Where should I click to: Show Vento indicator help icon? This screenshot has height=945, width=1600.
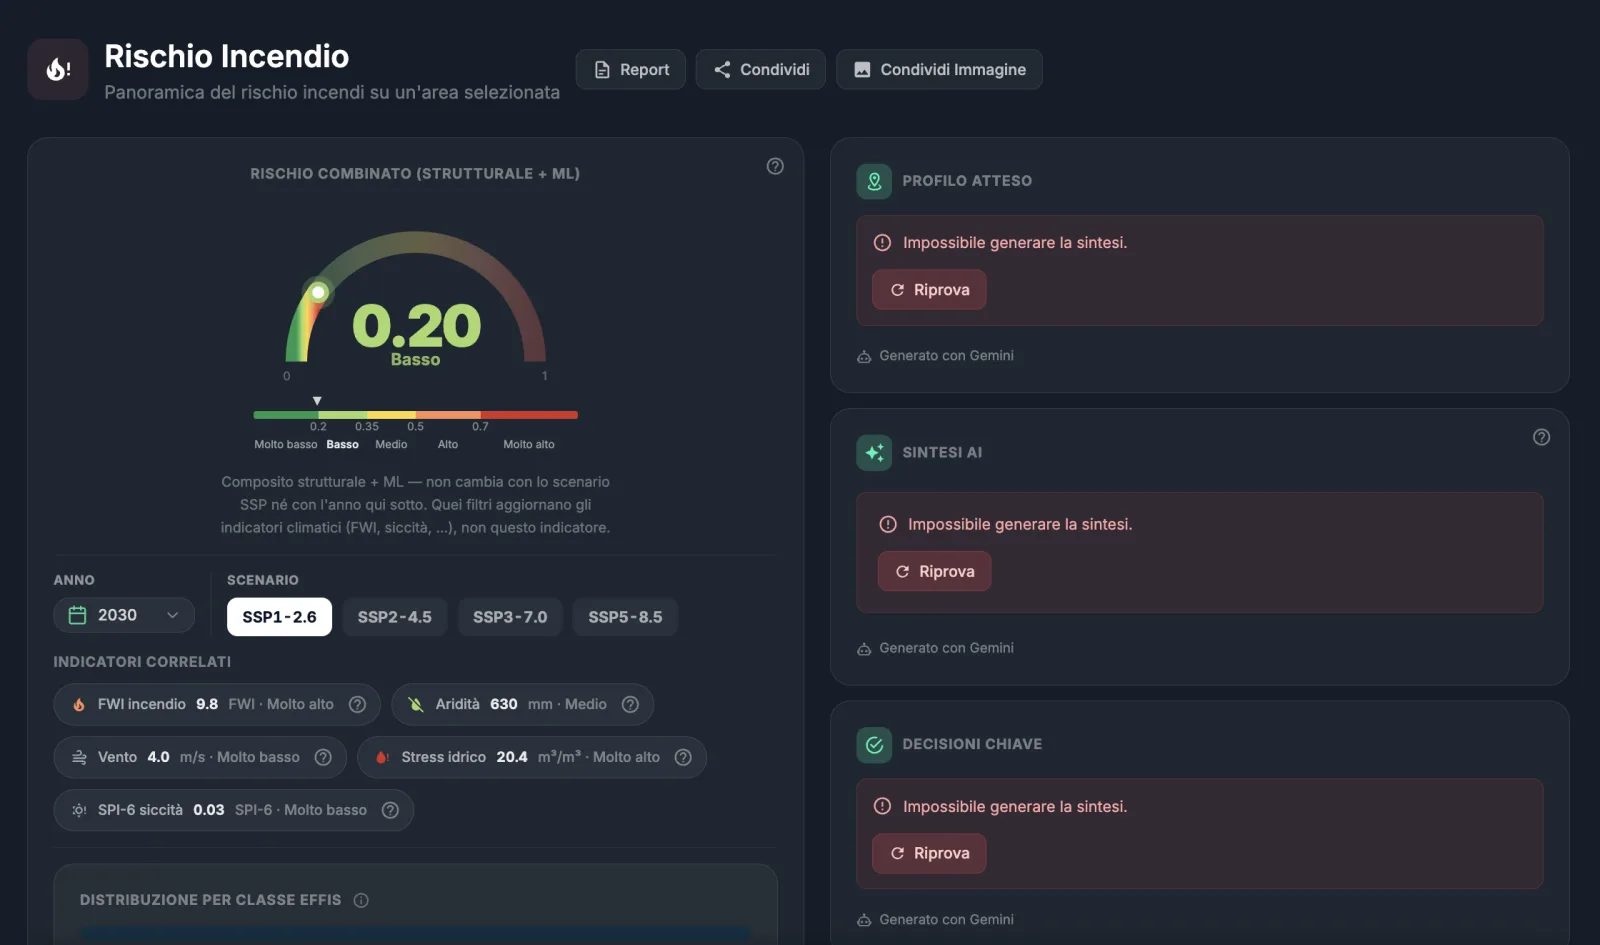pyautogui.click(x=323, y=757)
